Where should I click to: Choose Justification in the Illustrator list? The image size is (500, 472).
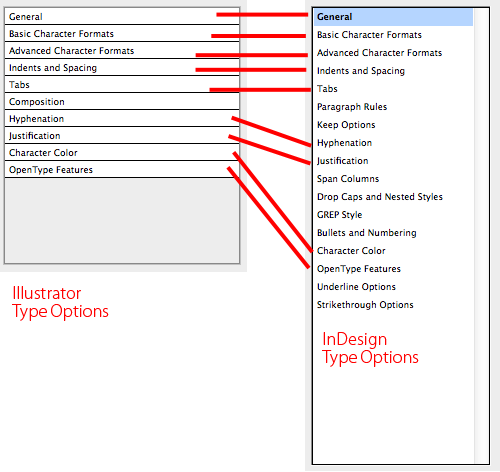(122, 135)
